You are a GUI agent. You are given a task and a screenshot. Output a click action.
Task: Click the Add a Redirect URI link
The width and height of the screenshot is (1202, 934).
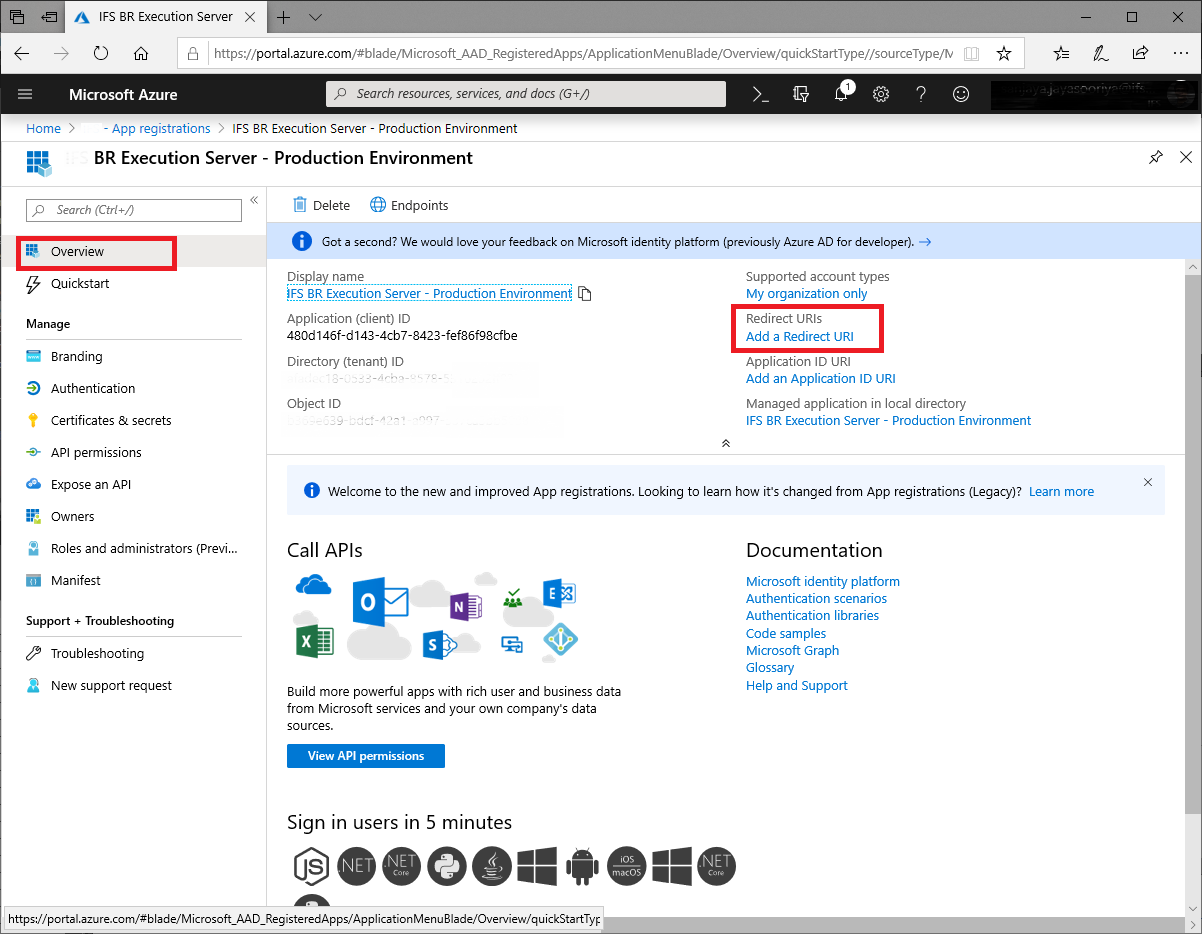(x=800, y=336)
